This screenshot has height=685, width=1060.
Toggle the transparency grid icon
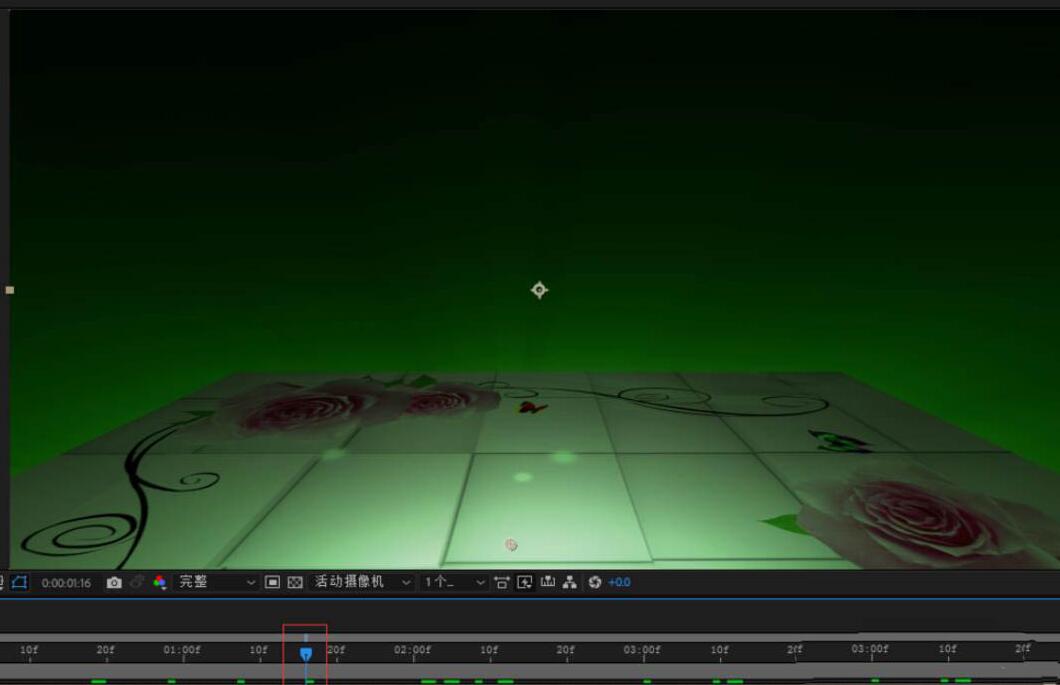click(295, 582)
